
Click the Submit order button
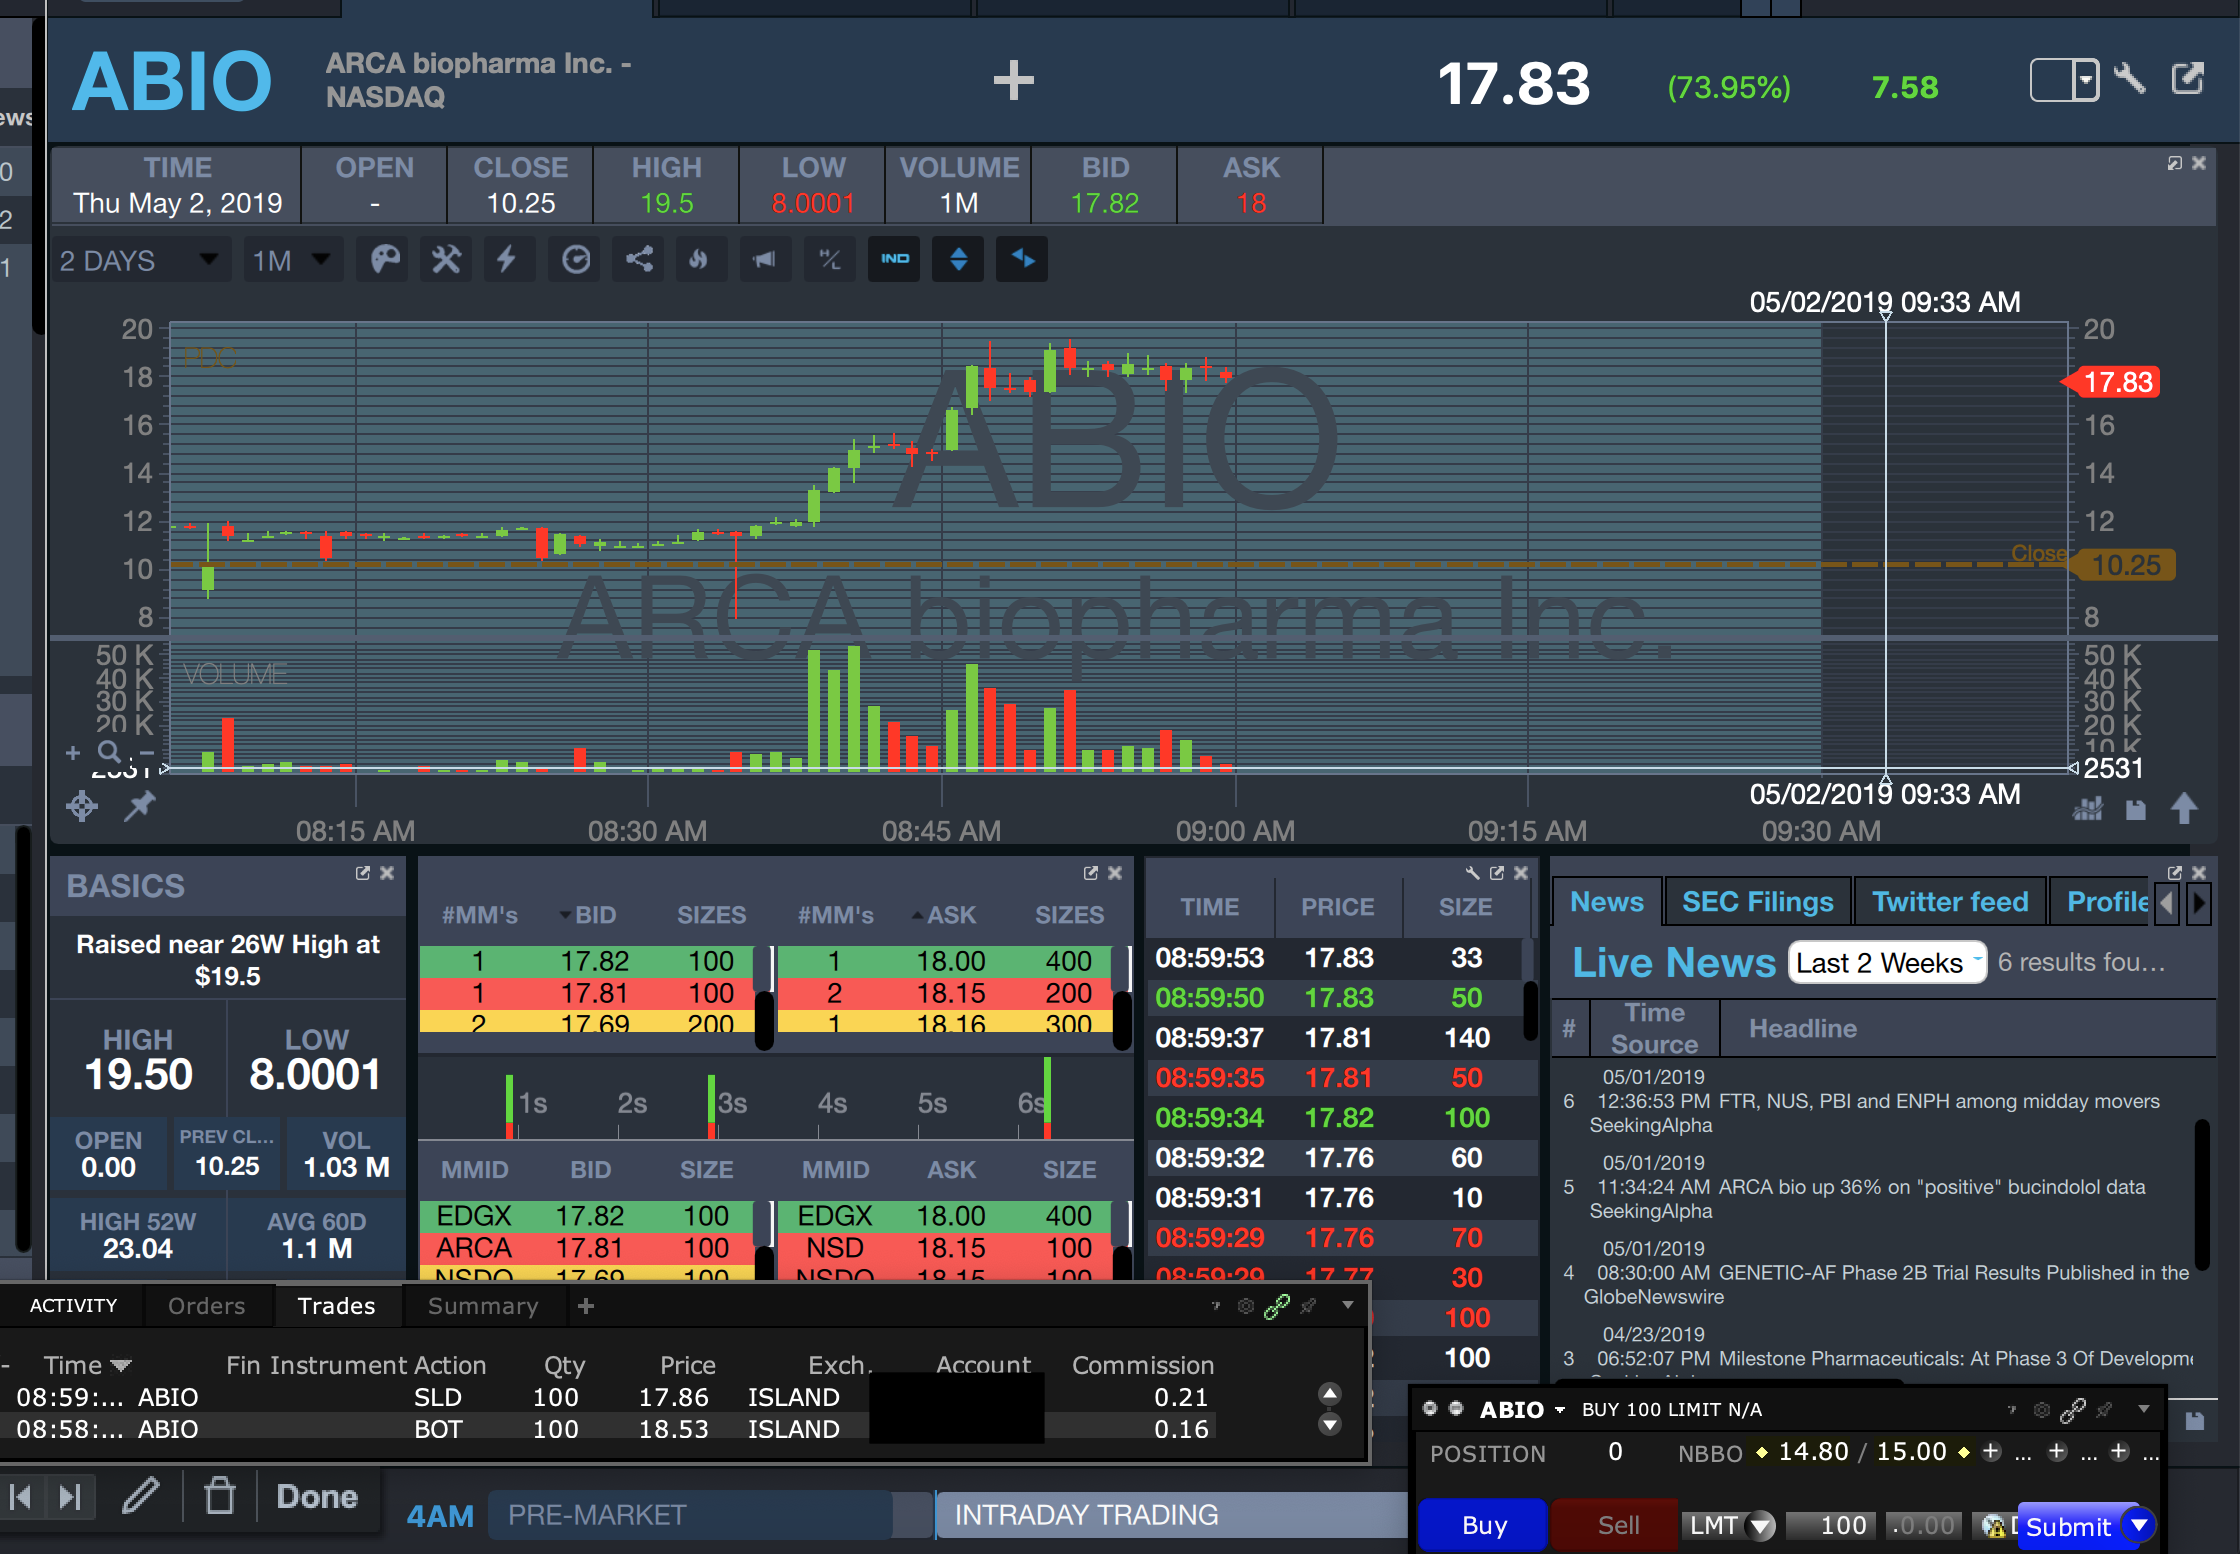(x=2068, y=1527)
